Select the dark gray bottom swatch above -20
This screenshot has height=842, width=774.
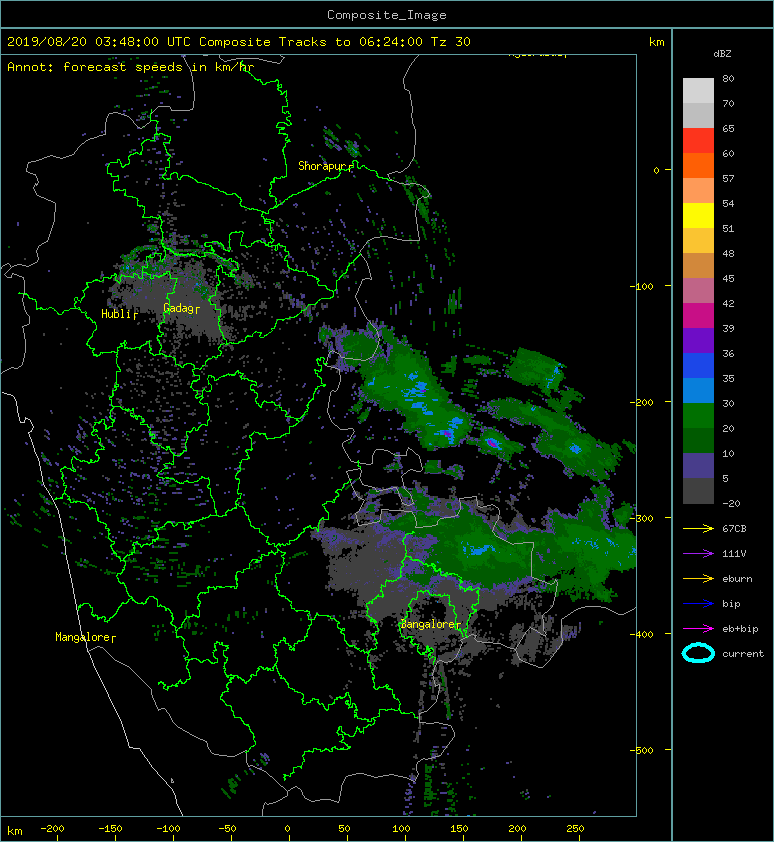click(x=698, y=491)
